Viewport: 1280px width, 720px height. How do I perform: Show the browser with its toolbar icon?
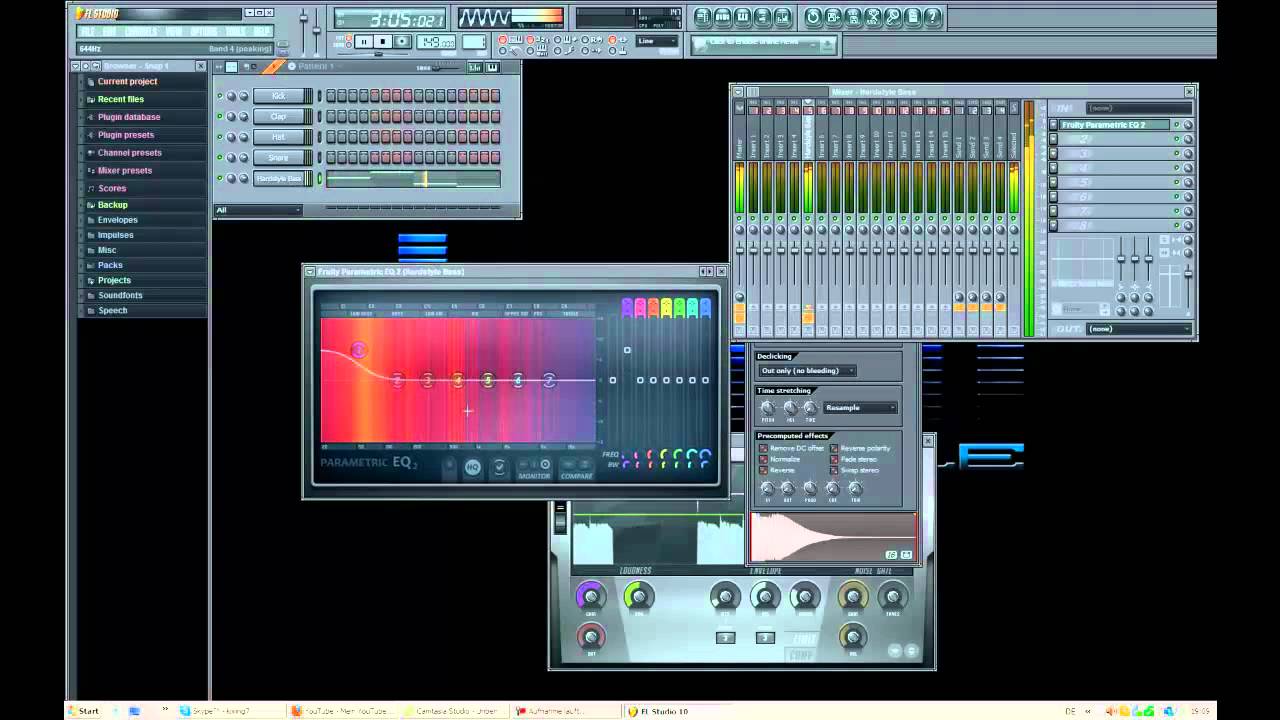coord(763,17)
